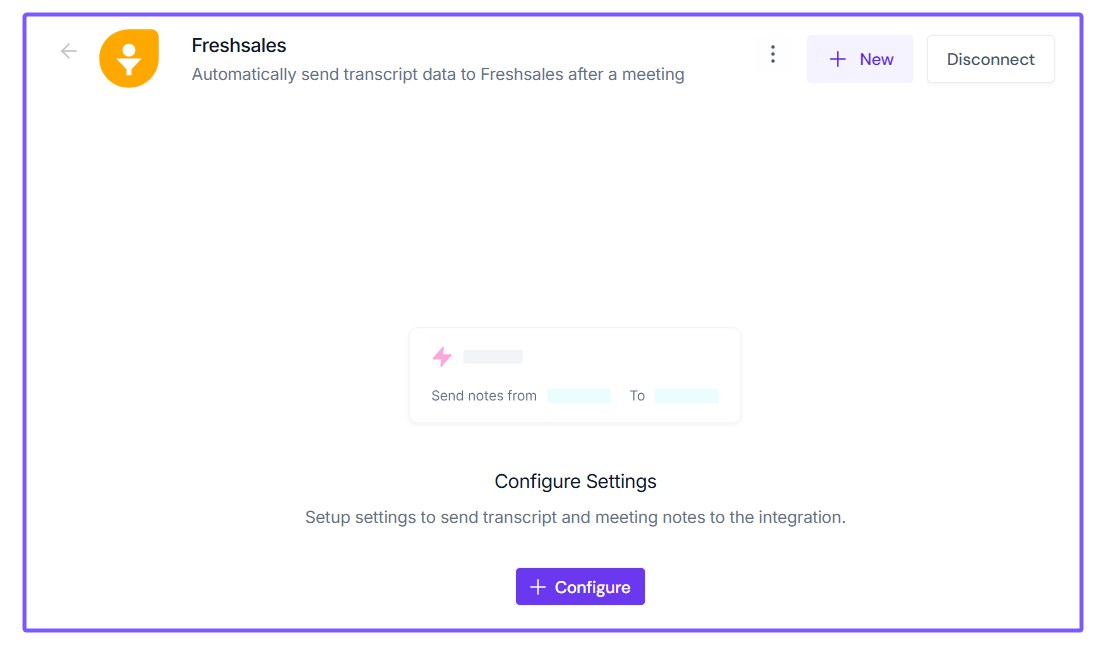Click the Disconnect button
The image size is (1113, 649).
click(x=990, y=59)
